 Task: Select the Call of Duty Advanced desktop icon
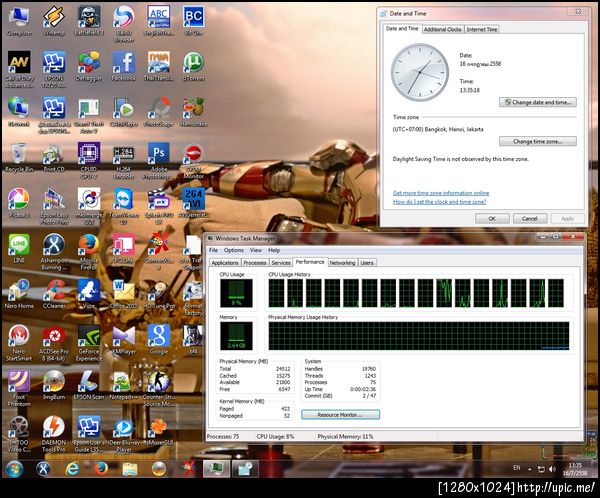19,70
